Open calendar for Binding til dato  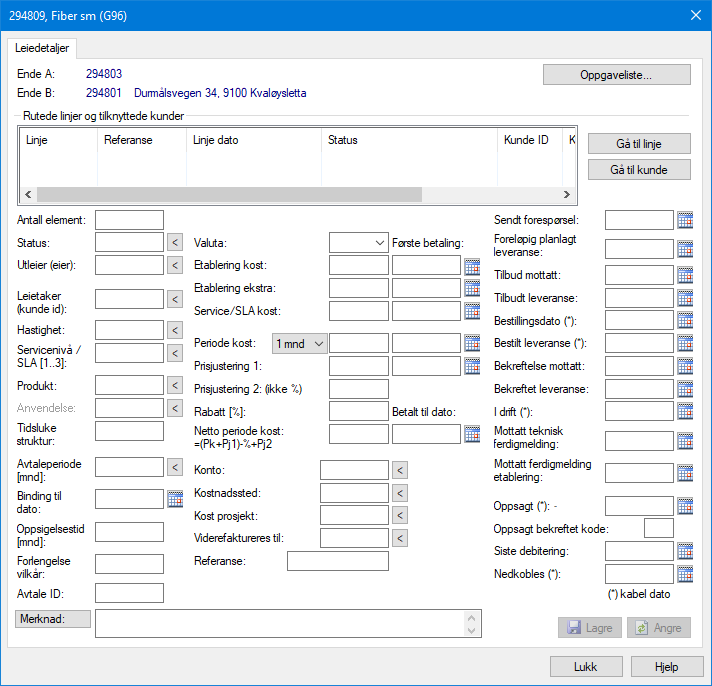pyautogui.click(x=175, y=499)
